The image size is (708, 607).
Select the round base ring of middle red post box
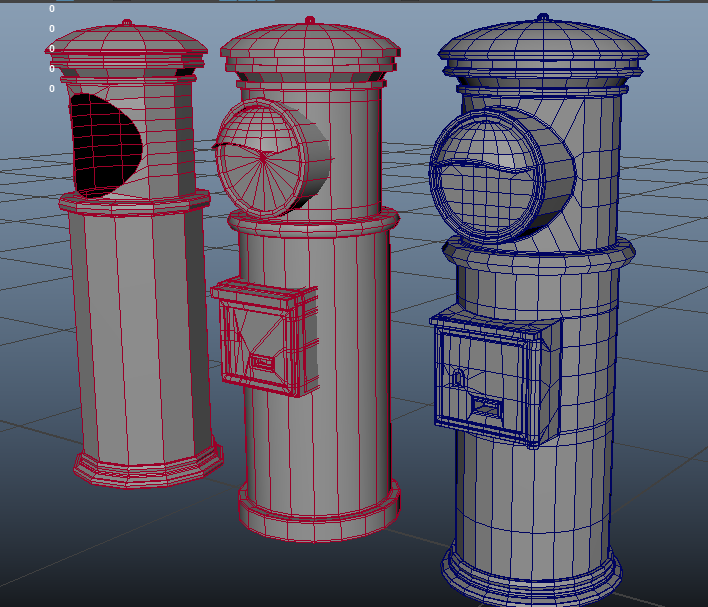(320, 513)
